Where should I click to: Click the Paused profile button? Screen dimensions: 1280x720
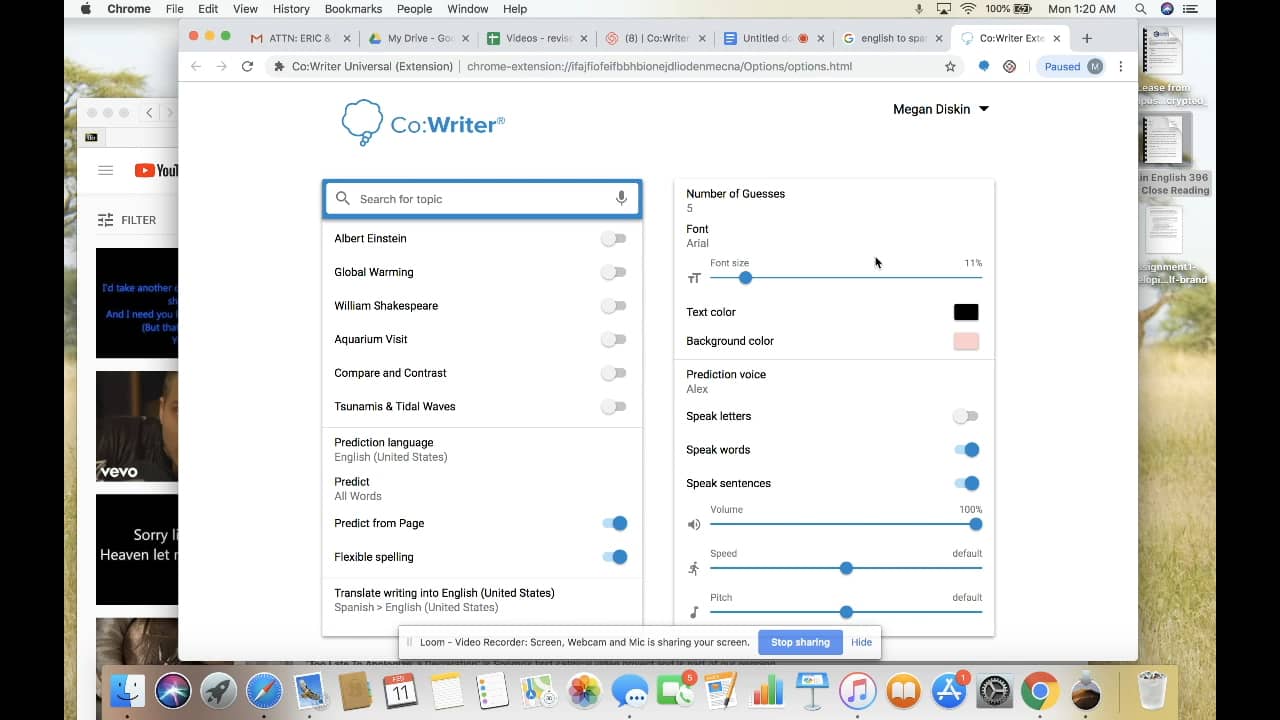coord(1072,66)
